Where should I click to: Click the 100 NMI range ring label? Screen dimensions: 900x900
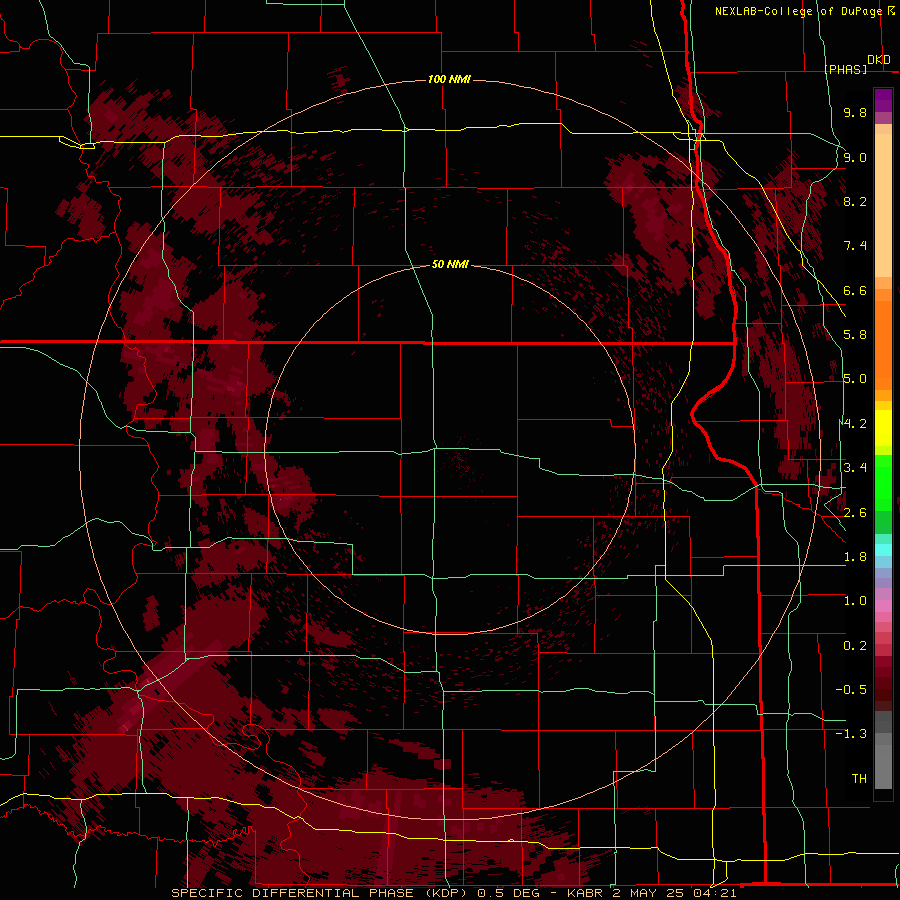(x=449, y=79)
